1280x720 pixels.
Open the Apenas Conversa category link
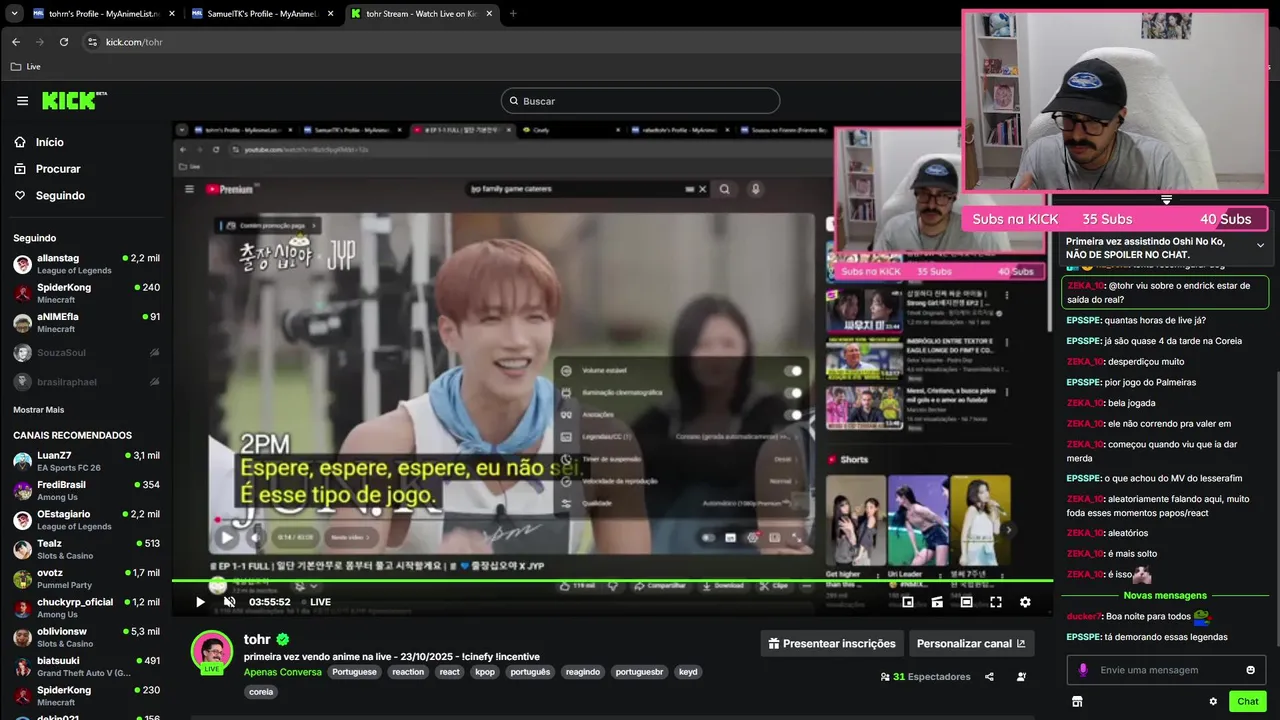[283, 672]
